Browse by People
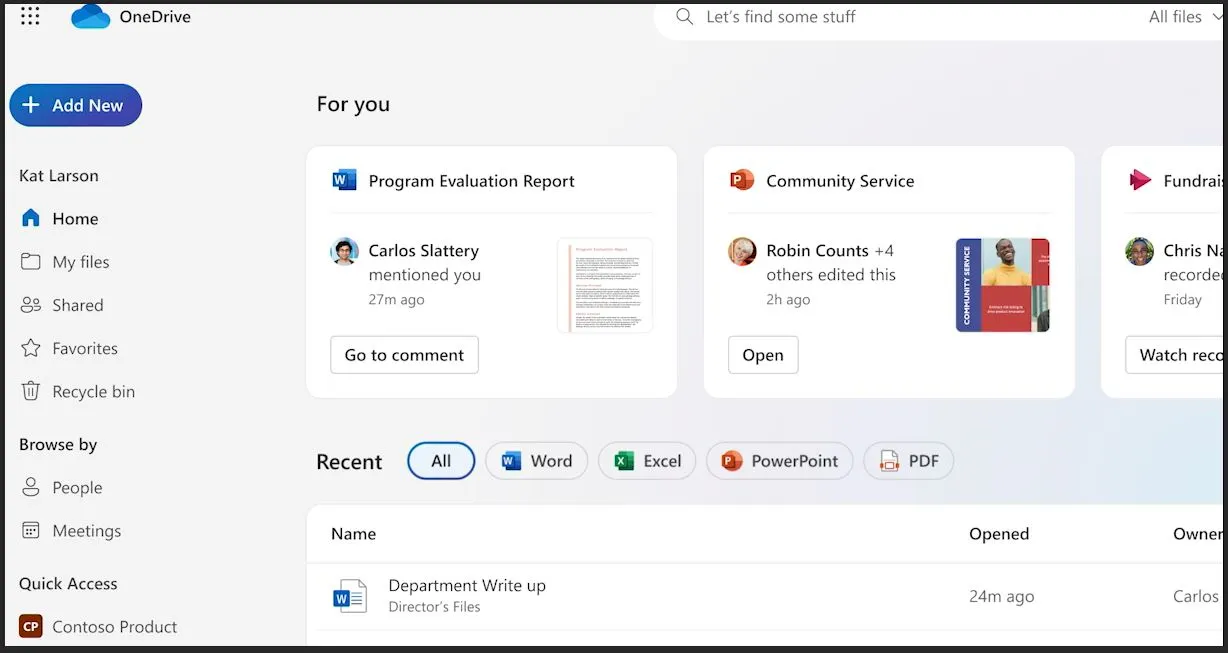The height and width of the screenshot is (653, 1228). coord(77,488)
